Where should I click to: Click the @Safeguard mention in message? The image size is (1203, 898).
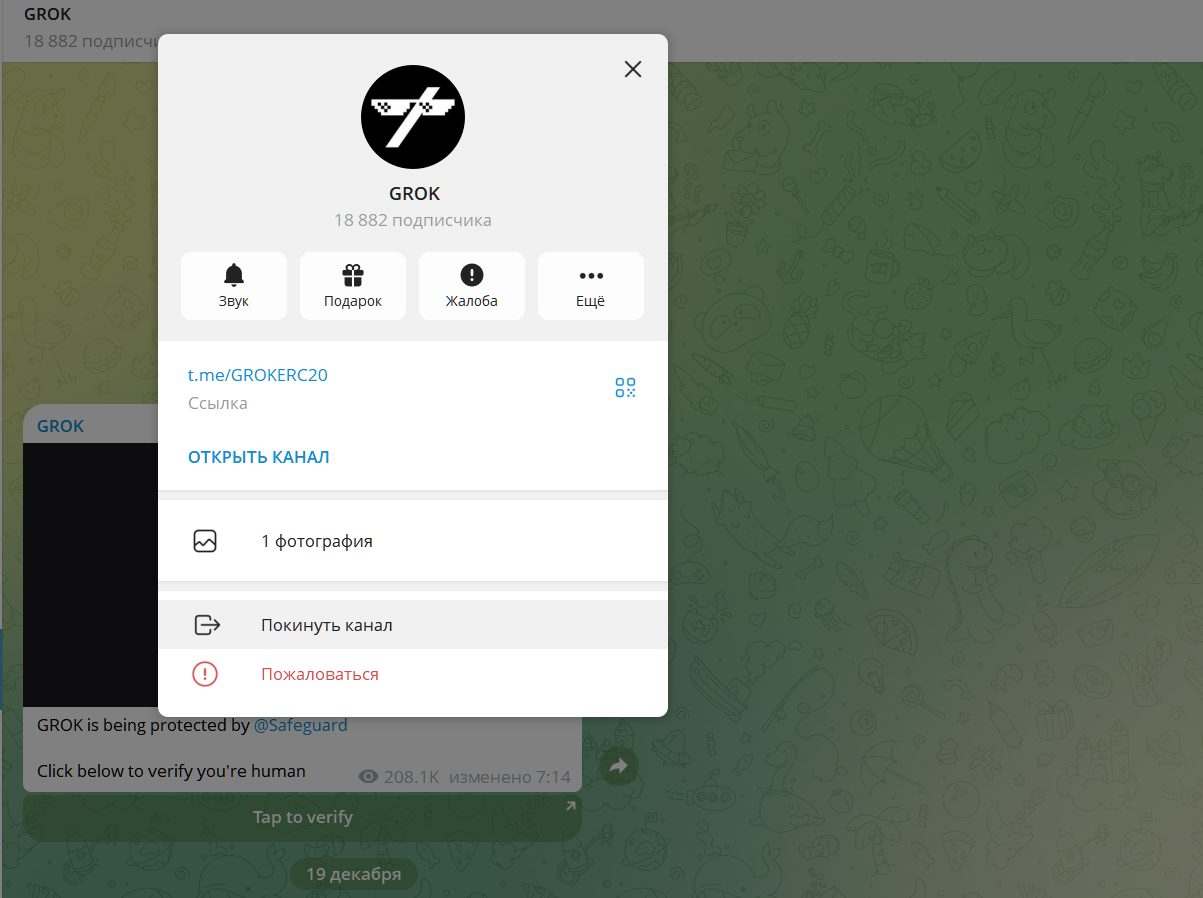pos(300,725)
